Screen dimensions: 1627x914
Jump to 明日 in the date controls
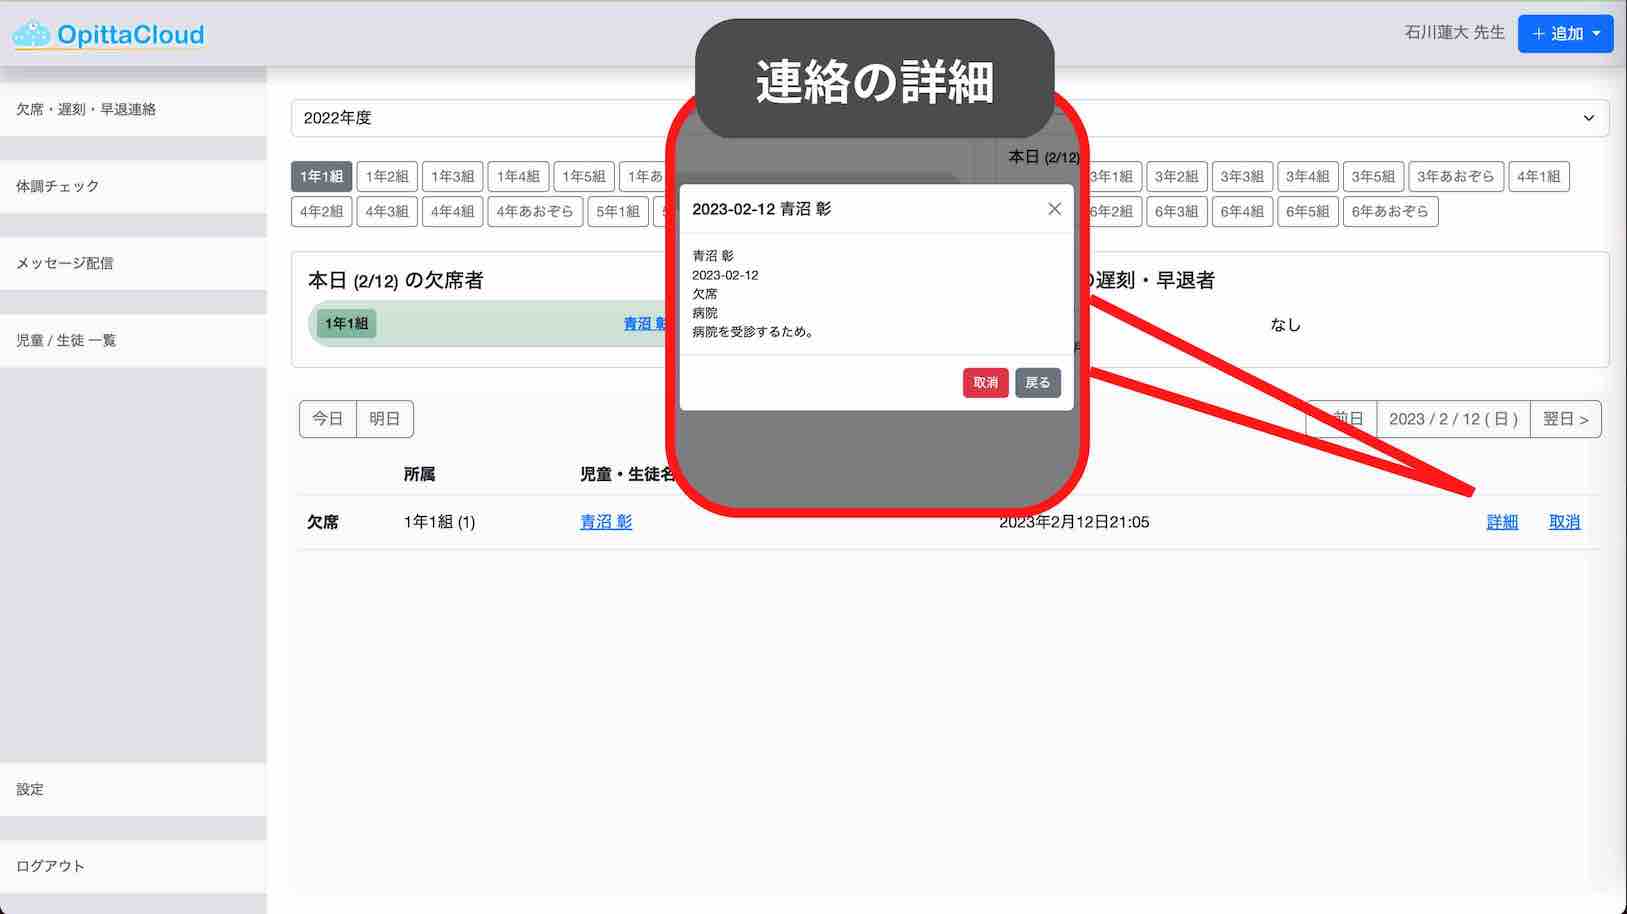click(x=385, y=419)
